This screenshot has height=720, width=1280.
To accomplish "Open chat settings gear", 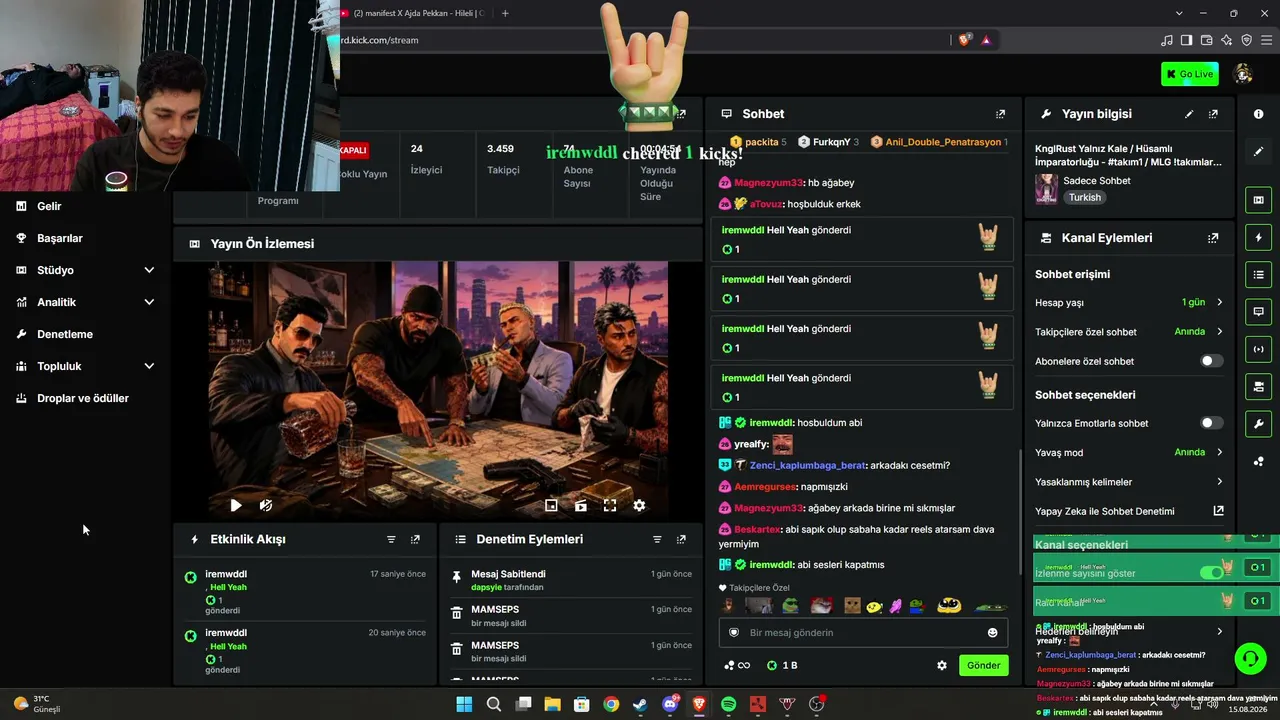I will pos(941,665).
